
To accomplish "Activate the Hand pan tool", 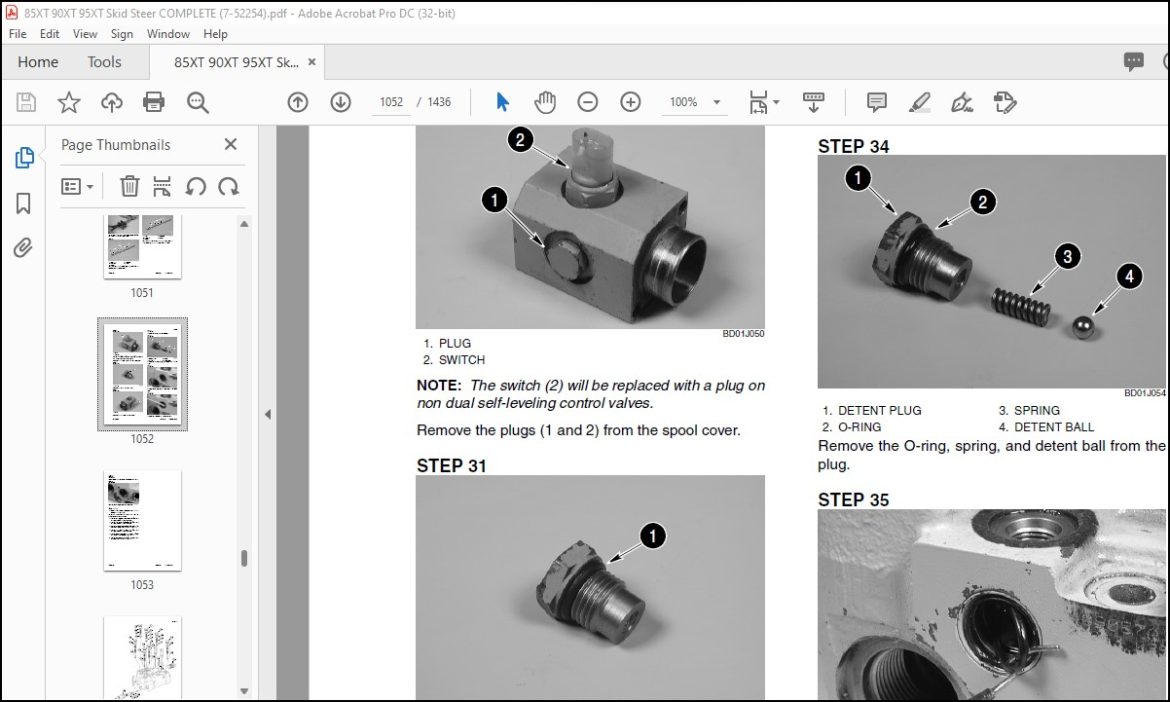I will coord(545,102).
